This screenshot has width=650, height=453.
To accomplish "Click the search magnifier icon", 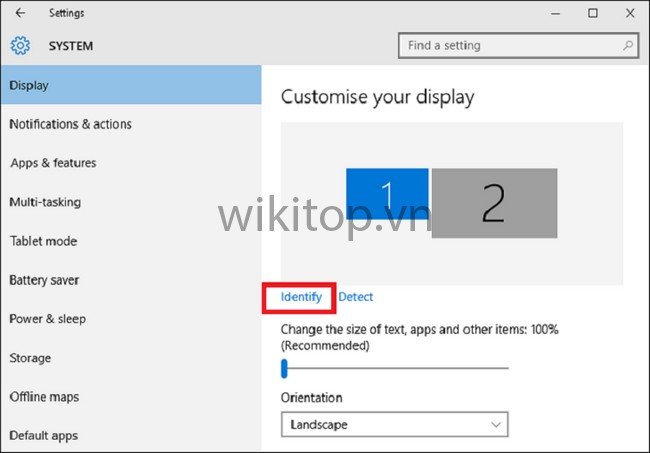I will click(628, 46).
